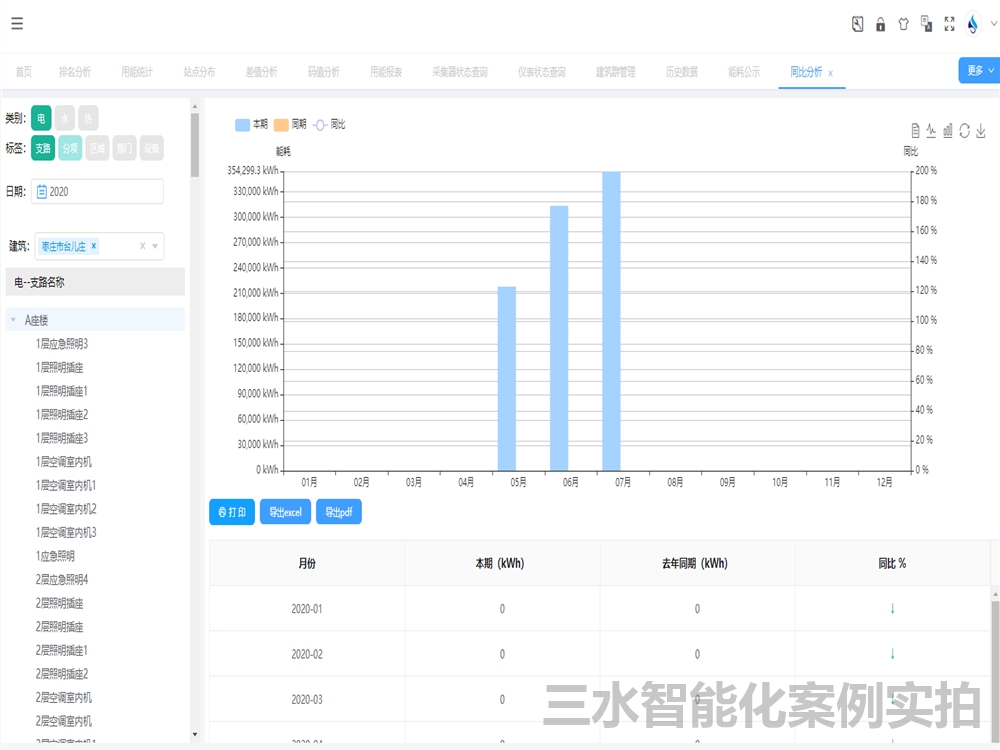Switch chart to bar view icon
The width and height of the screenshot is (1000, 750).
[948, 128]
